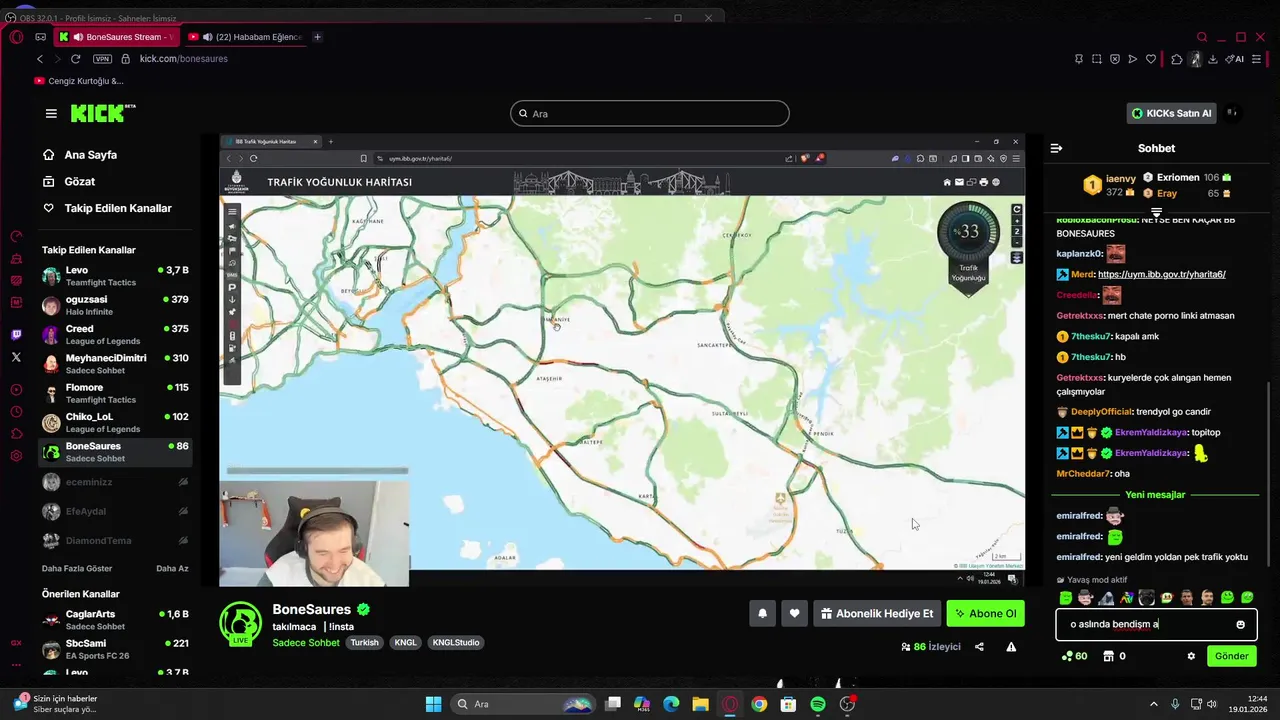This screenshot has width=1280, height=720.
Task: Click the address bar kick.com/bonesaures
Action: click(184, 59)
